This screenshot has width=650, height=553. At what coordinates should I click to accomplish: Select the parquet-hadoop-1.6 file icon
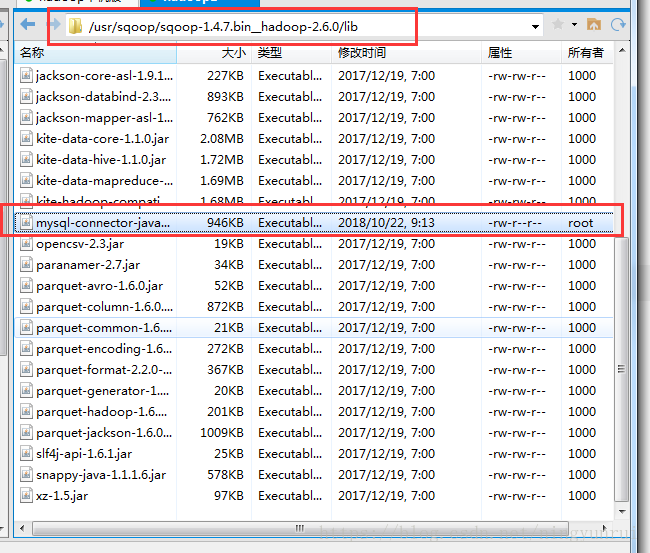point(26,412)
